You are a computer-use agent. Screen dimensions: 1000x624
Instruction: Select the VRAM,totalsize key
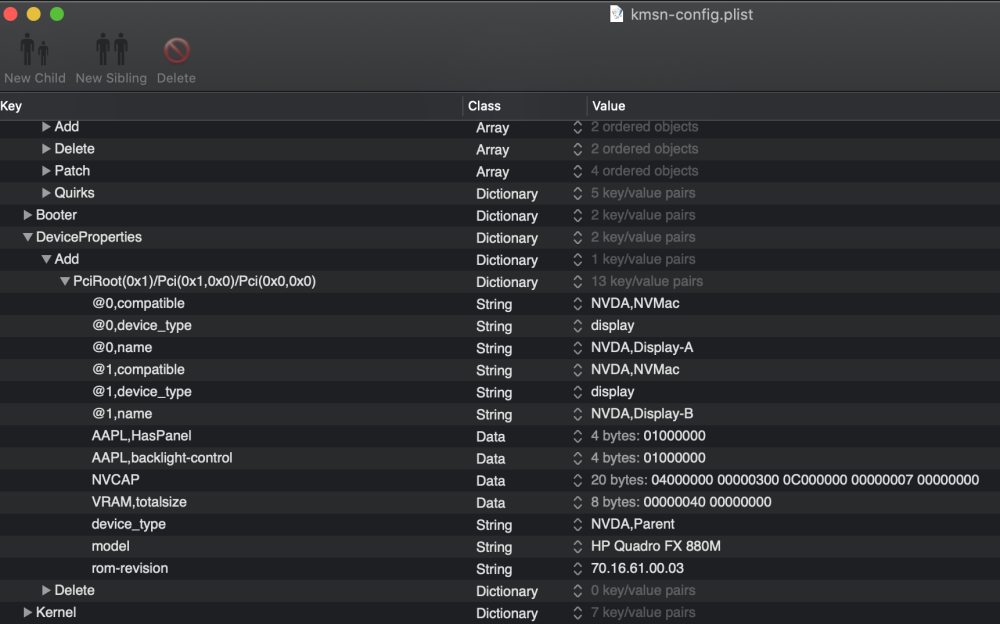139,502
